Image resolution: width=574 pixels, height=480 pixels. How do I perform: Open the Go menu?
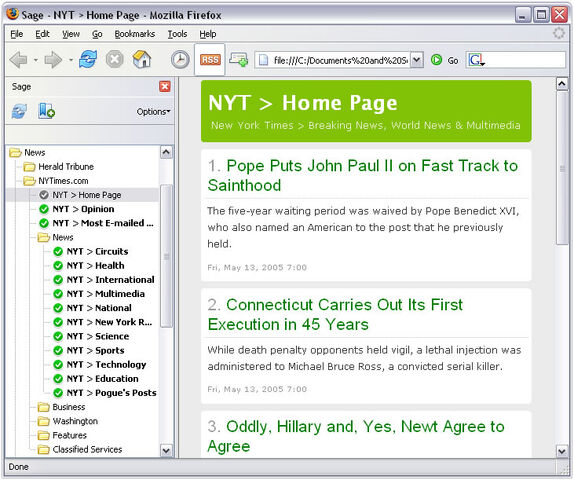[x=97, y=34]
